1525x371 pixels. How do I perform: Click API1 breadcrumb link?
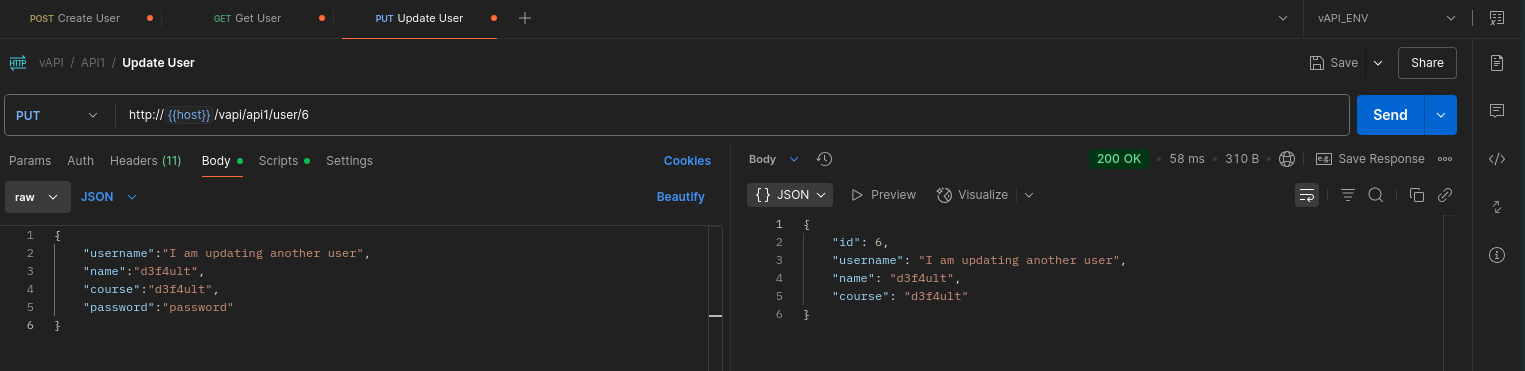point(93,63)
